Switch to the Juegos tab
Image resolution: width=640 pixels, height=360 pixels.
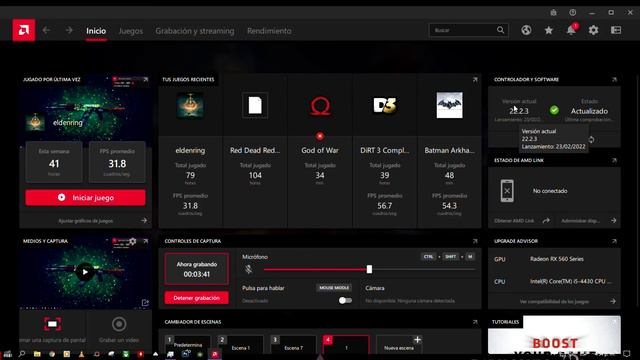pos(131,31)
